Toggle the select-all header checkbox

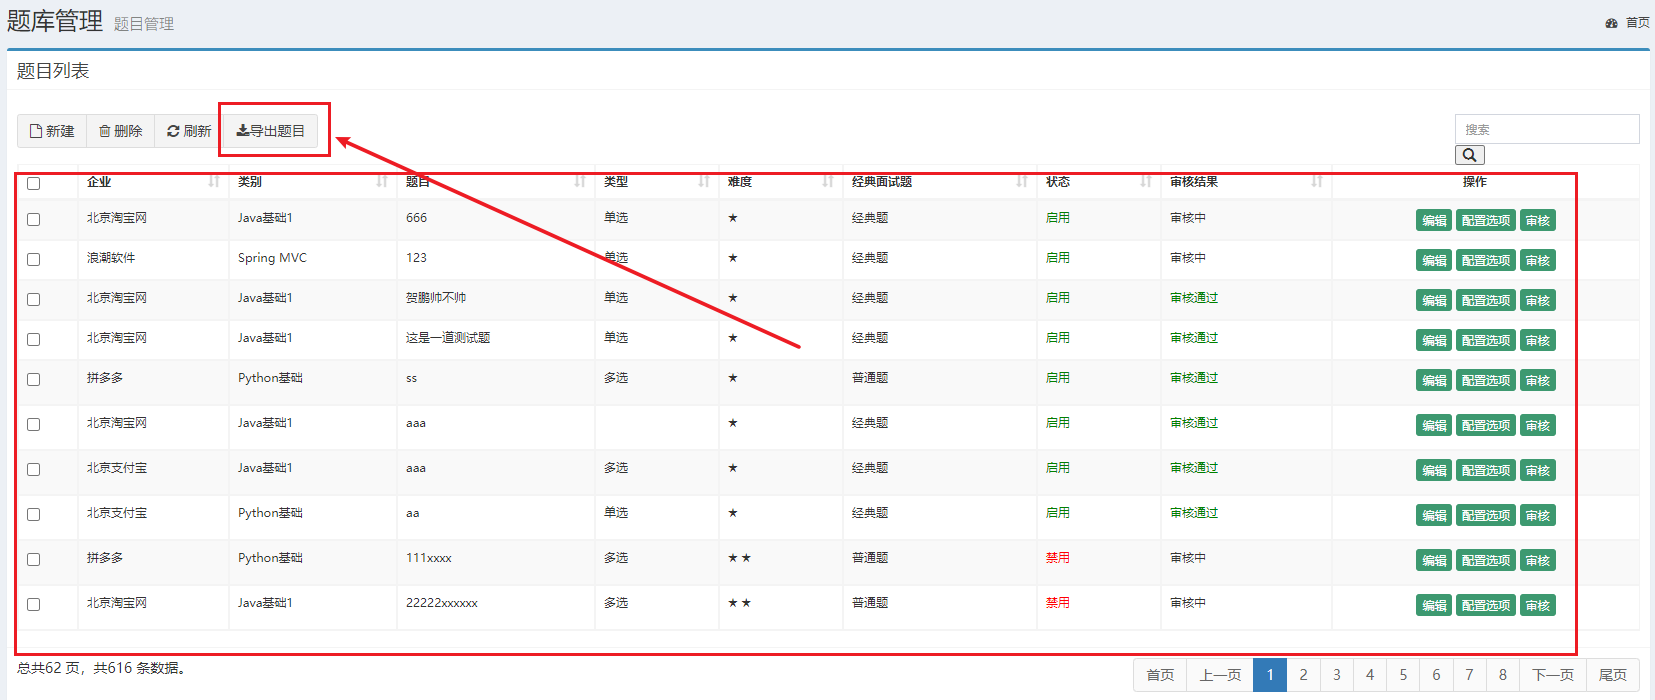click(x=33, y=183)
